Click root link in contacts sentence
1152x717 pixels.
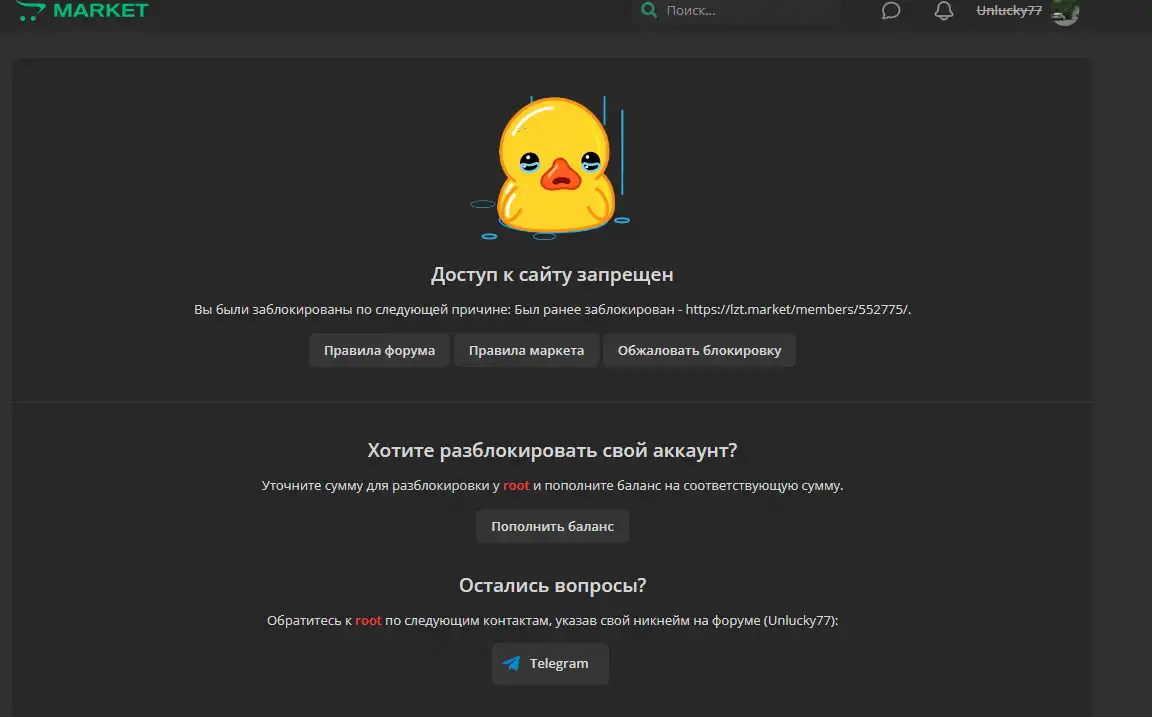[368, 621]
